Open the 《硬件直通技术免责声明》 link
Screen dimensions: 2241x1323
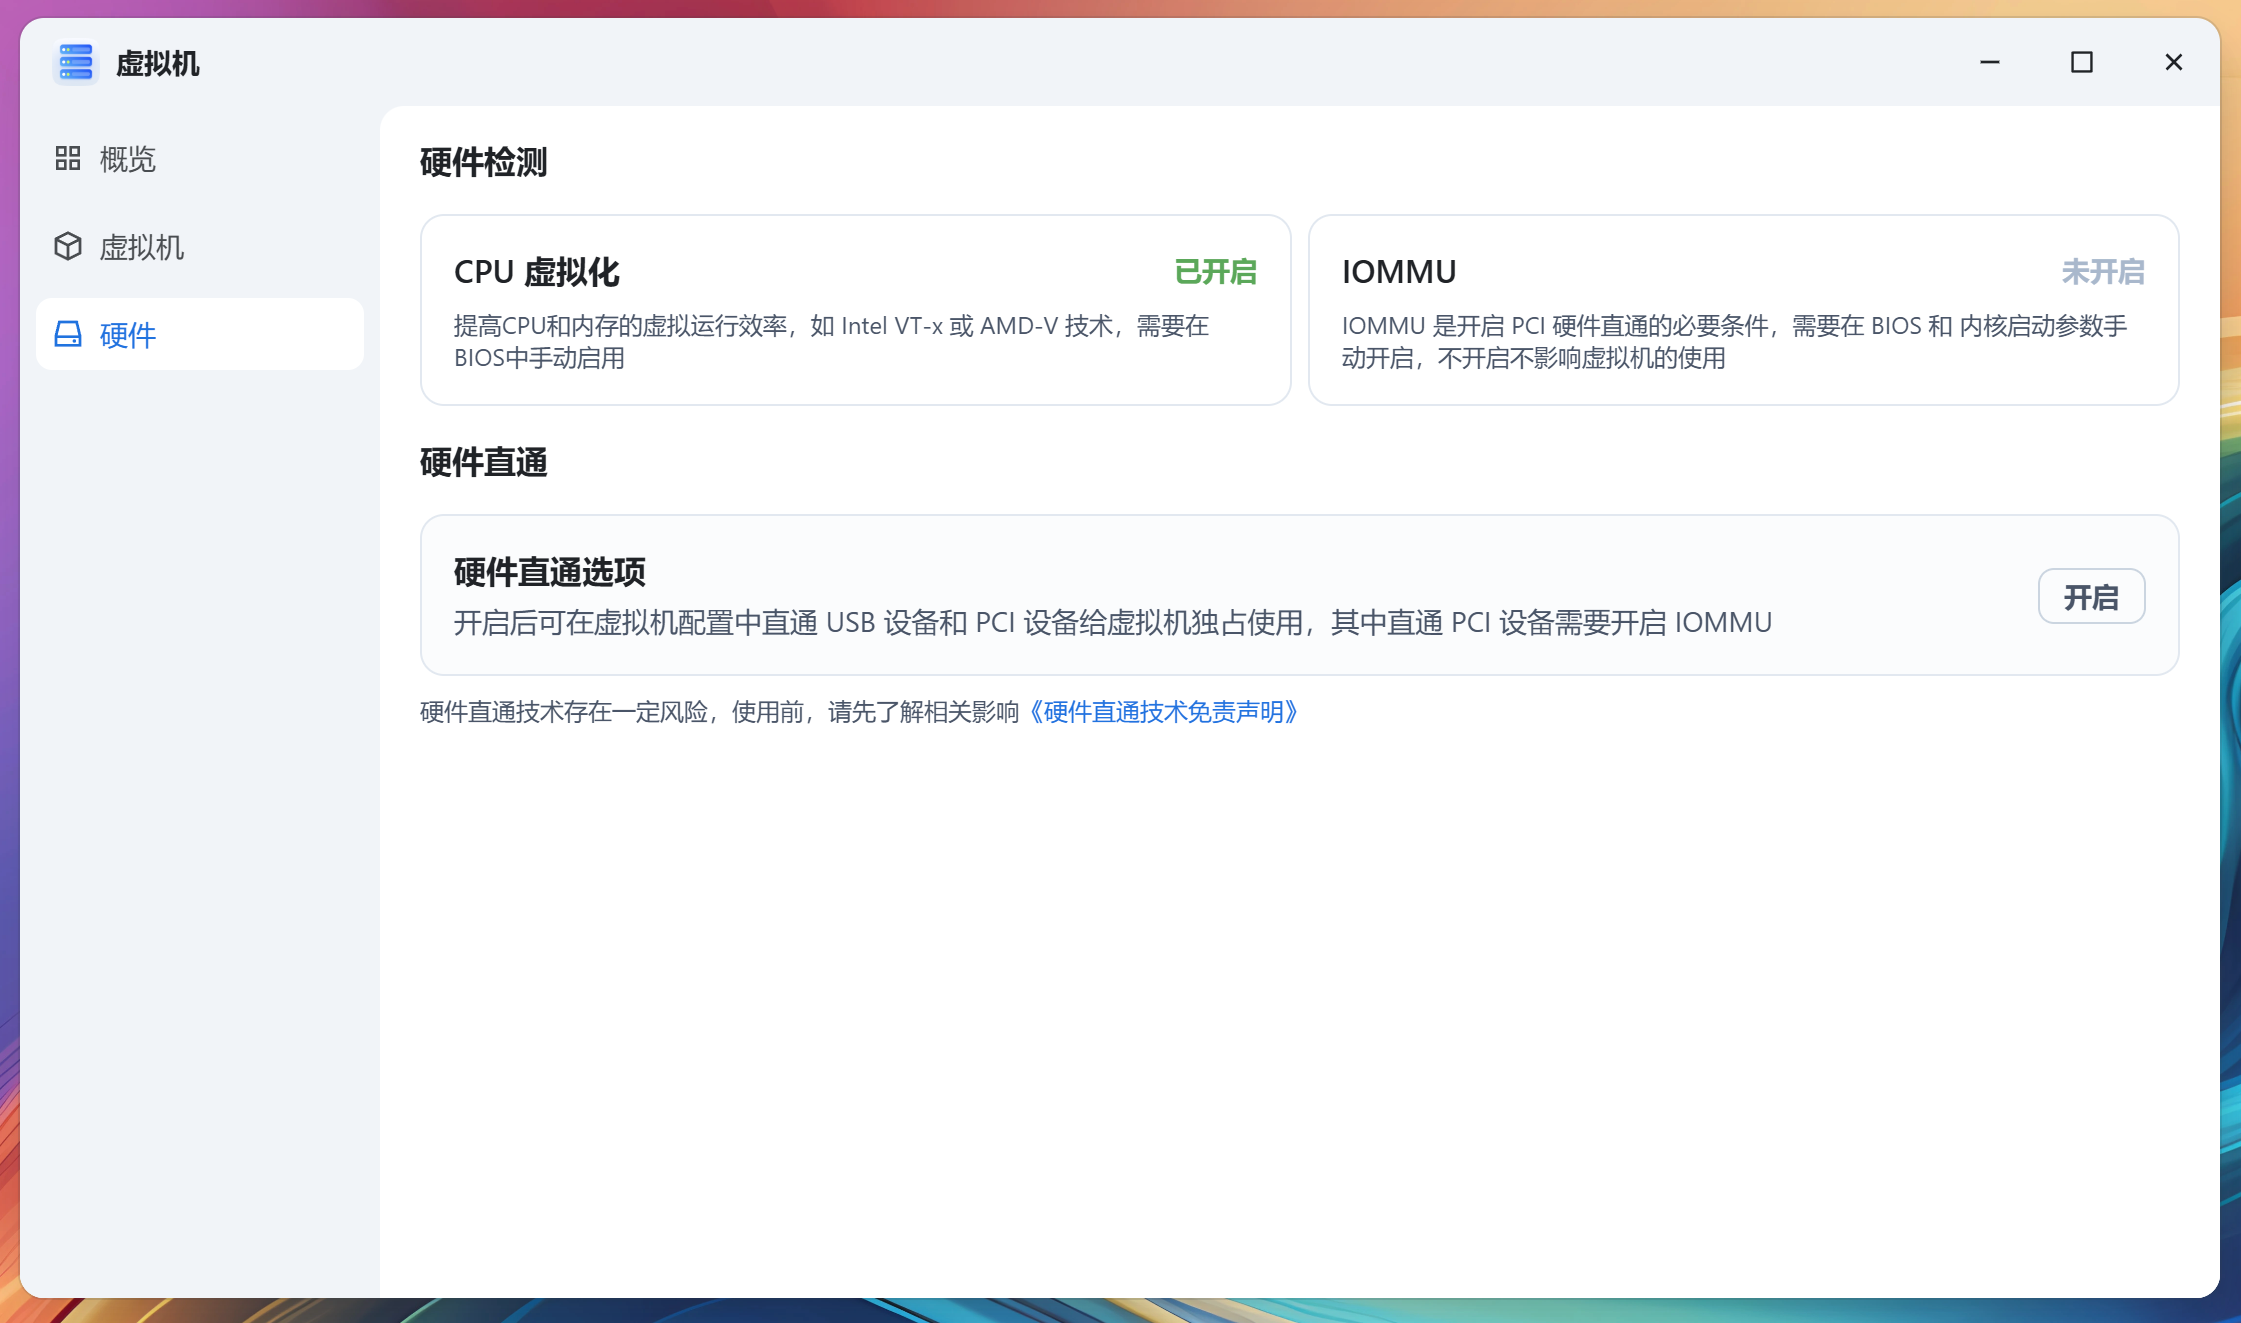[x=1163, y=712]
